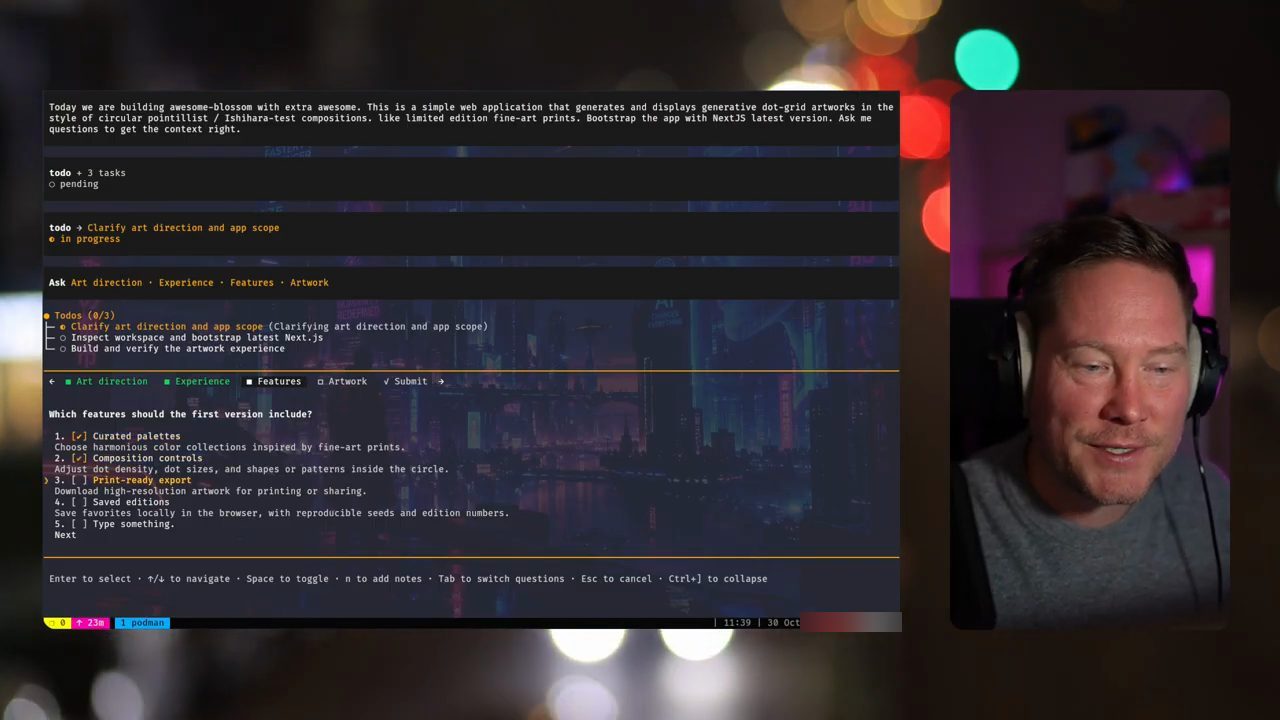Click the 'Ctrl+] to collapse' hint
Viewport: 1280px width, 720px height.
point(718,579)
